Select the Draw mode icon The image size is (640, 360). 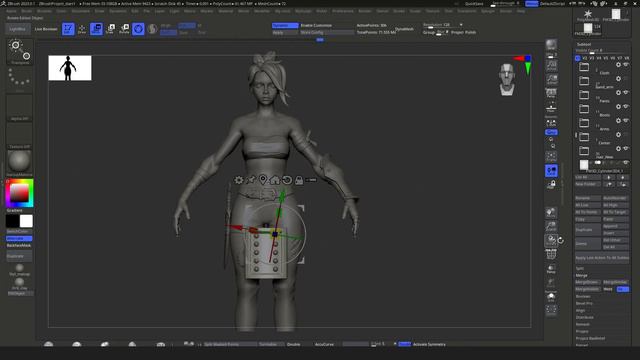pos(82,29)
